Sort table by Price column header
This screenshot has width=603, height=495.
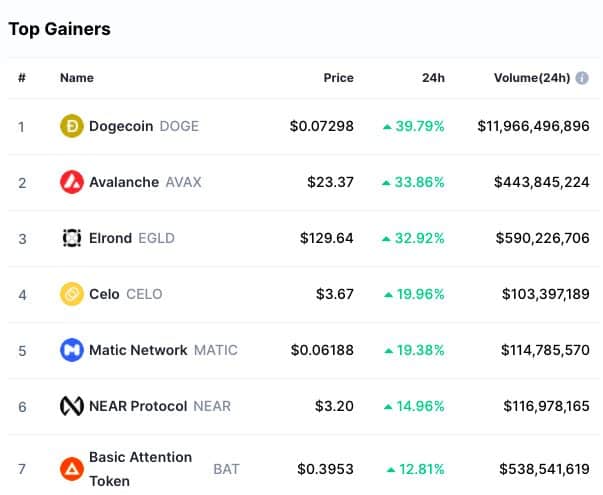[x=338, y=78]
